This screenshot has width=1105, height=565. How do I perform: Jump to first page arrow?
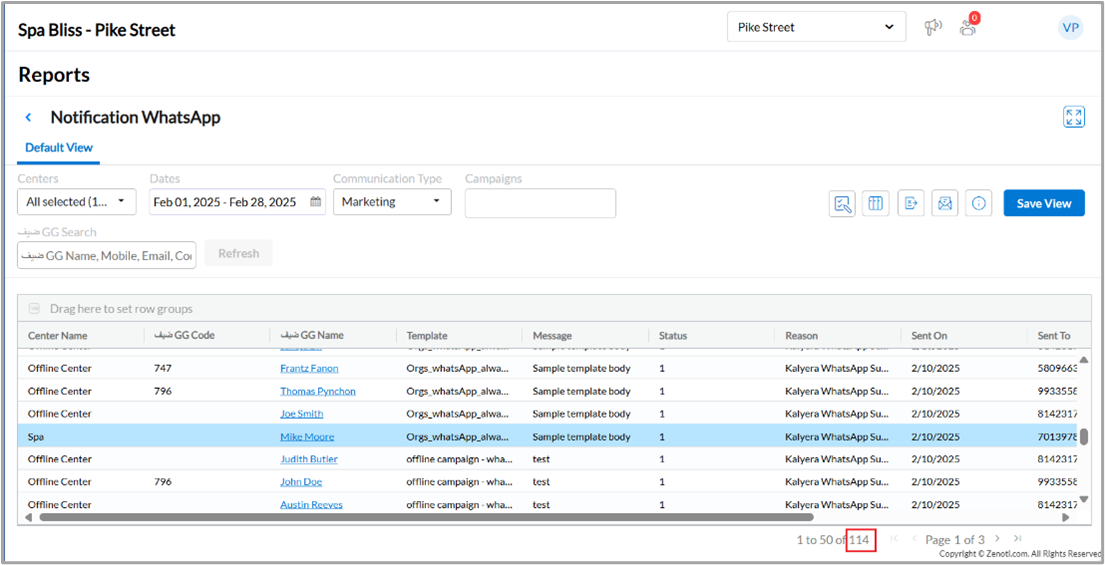[x=894, y=539]
